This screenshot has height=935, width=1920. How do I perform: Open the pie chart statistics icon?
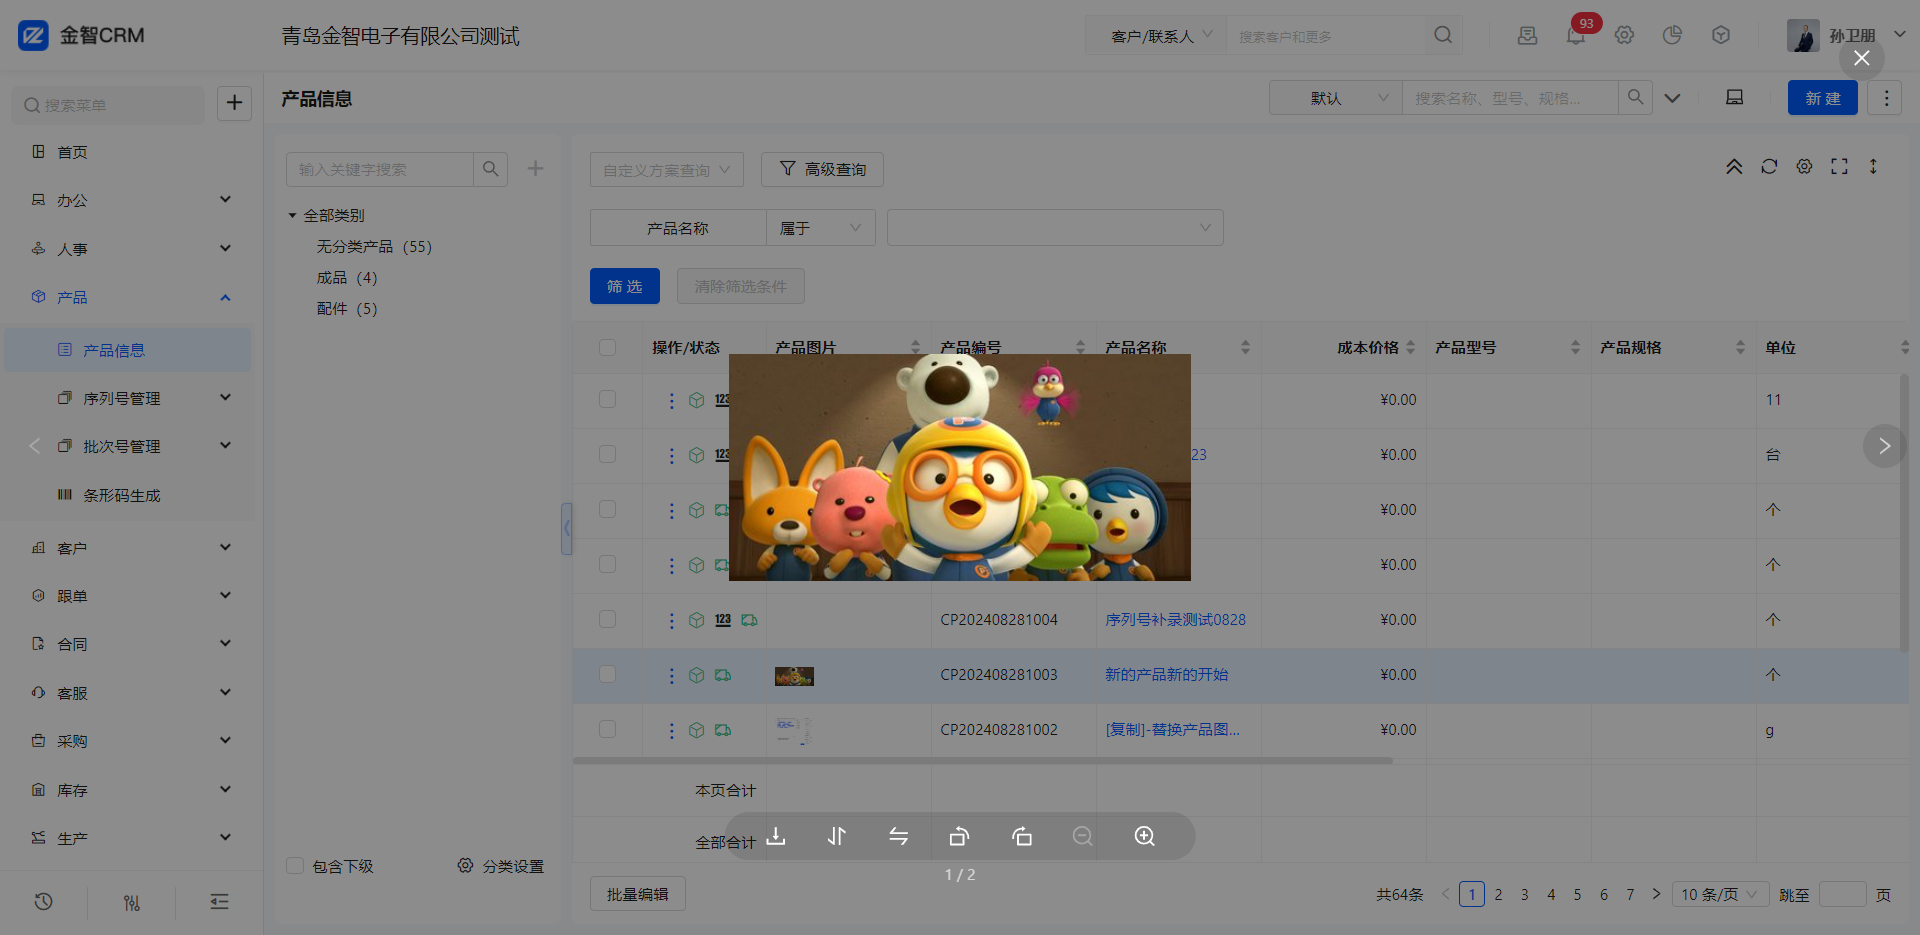pos(1672,35)
